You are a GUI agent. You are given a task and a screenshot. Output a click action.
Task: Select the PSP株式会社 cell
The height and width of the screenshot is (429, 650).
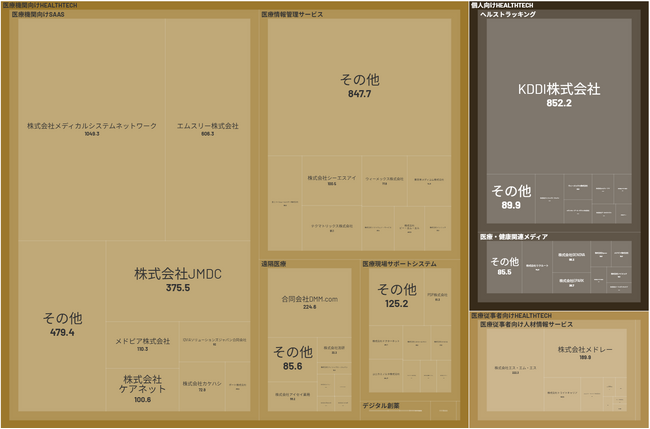[438, 297]
